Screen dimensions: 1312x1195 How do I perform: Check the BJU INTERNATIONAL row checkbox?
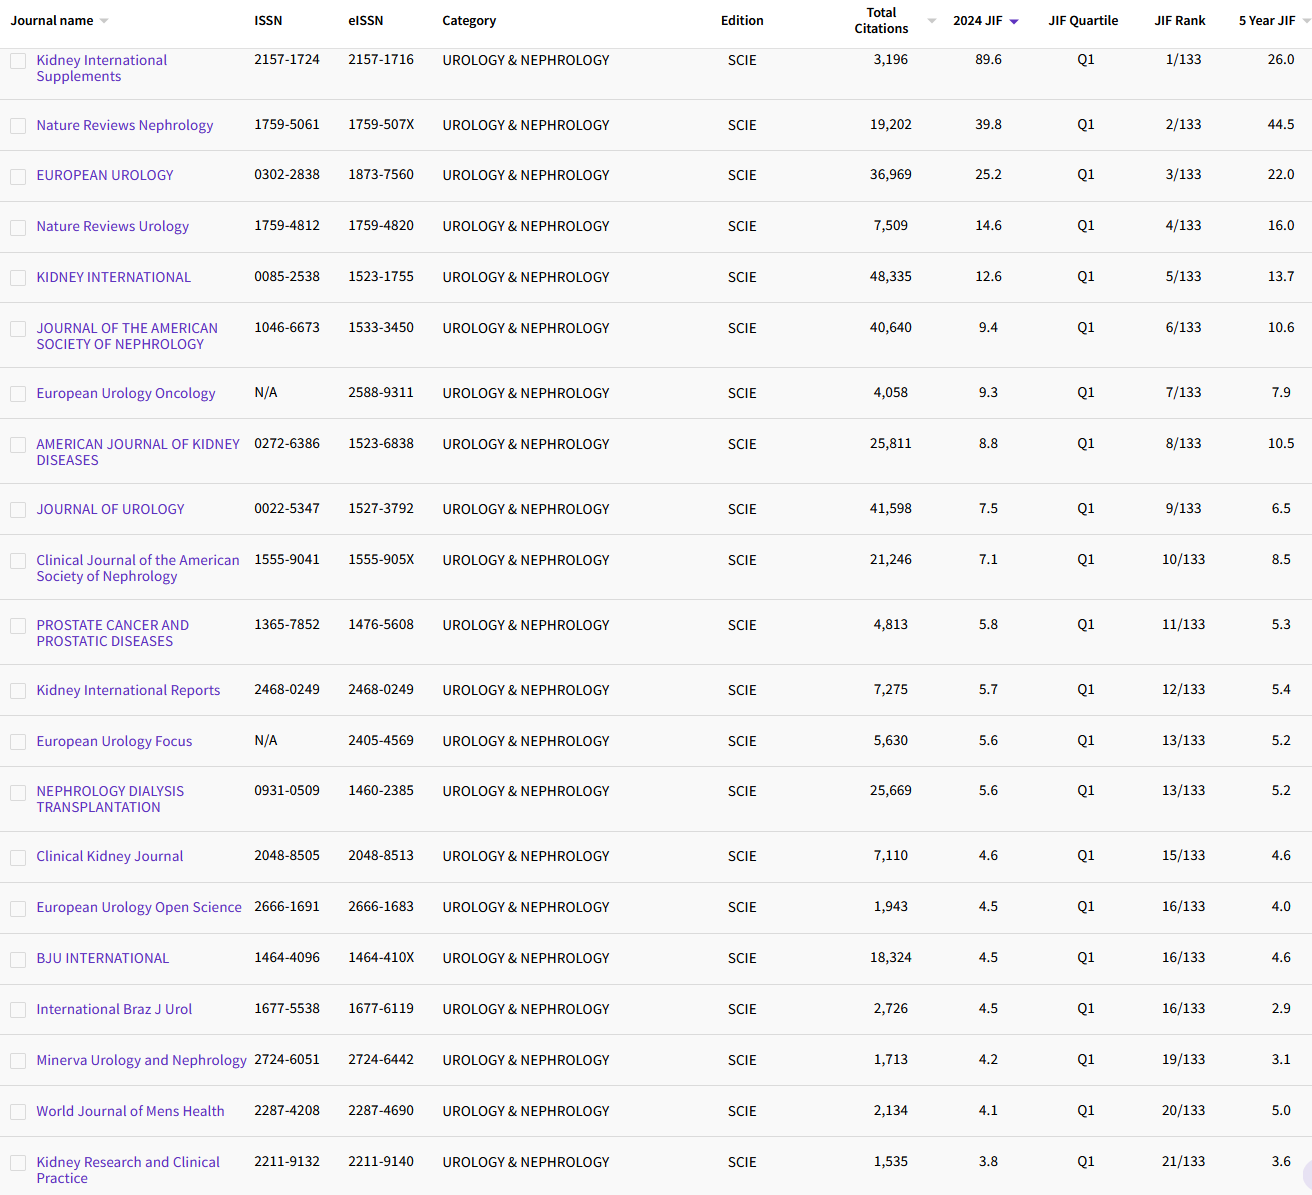coord(18,959)
